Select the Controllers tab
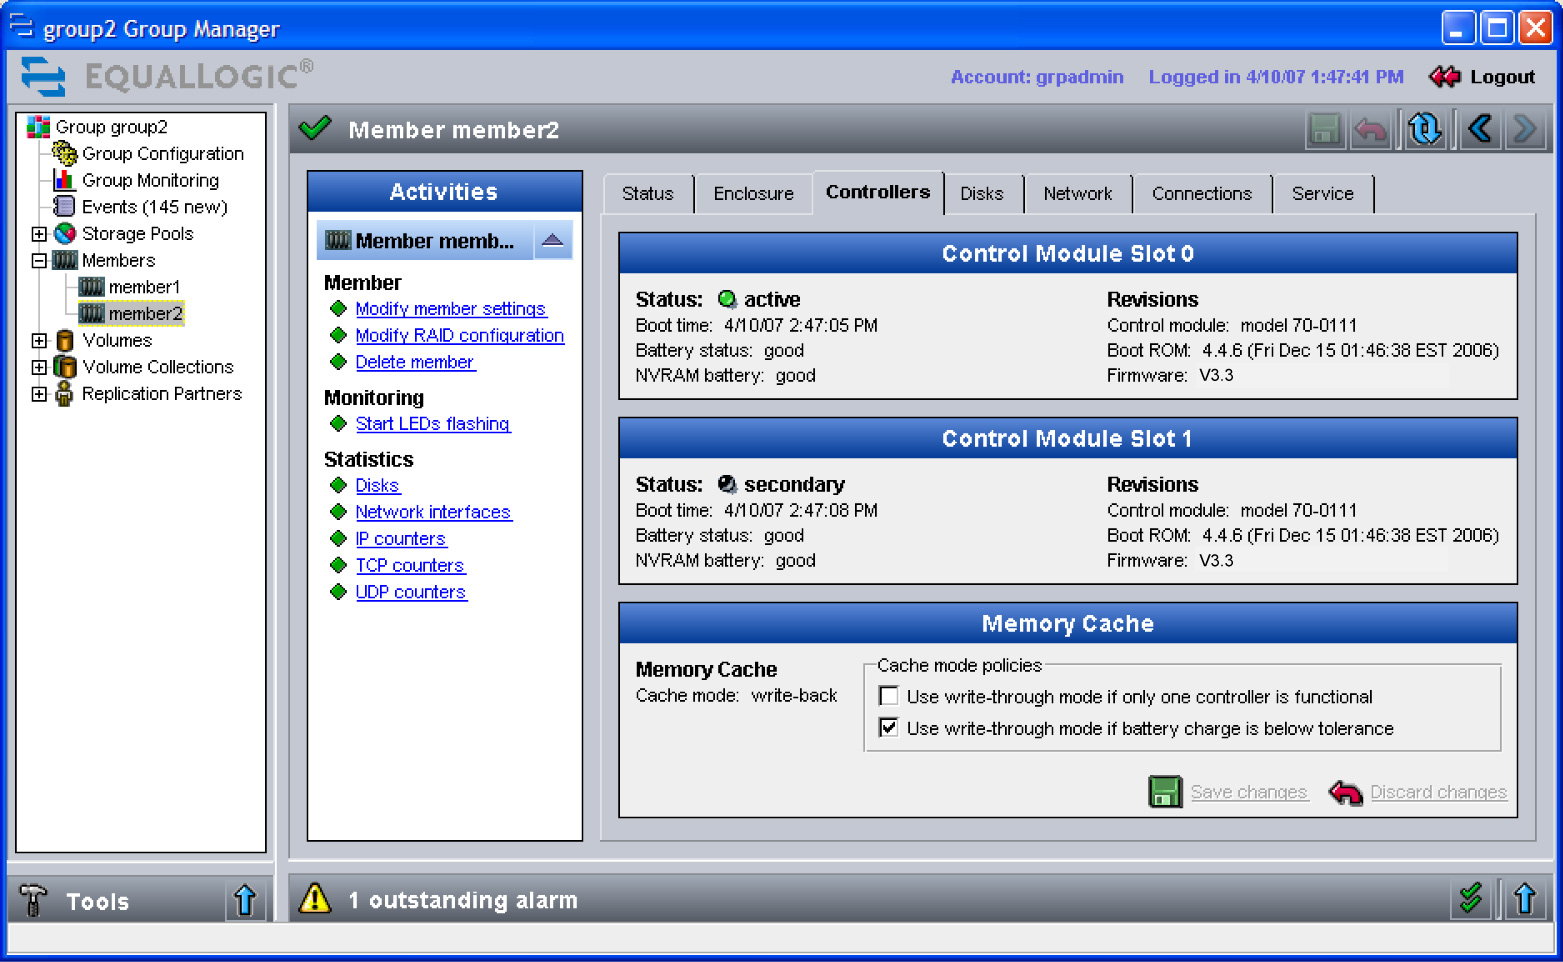Screen dimensions: 1563x962 [x=878, y=192]
